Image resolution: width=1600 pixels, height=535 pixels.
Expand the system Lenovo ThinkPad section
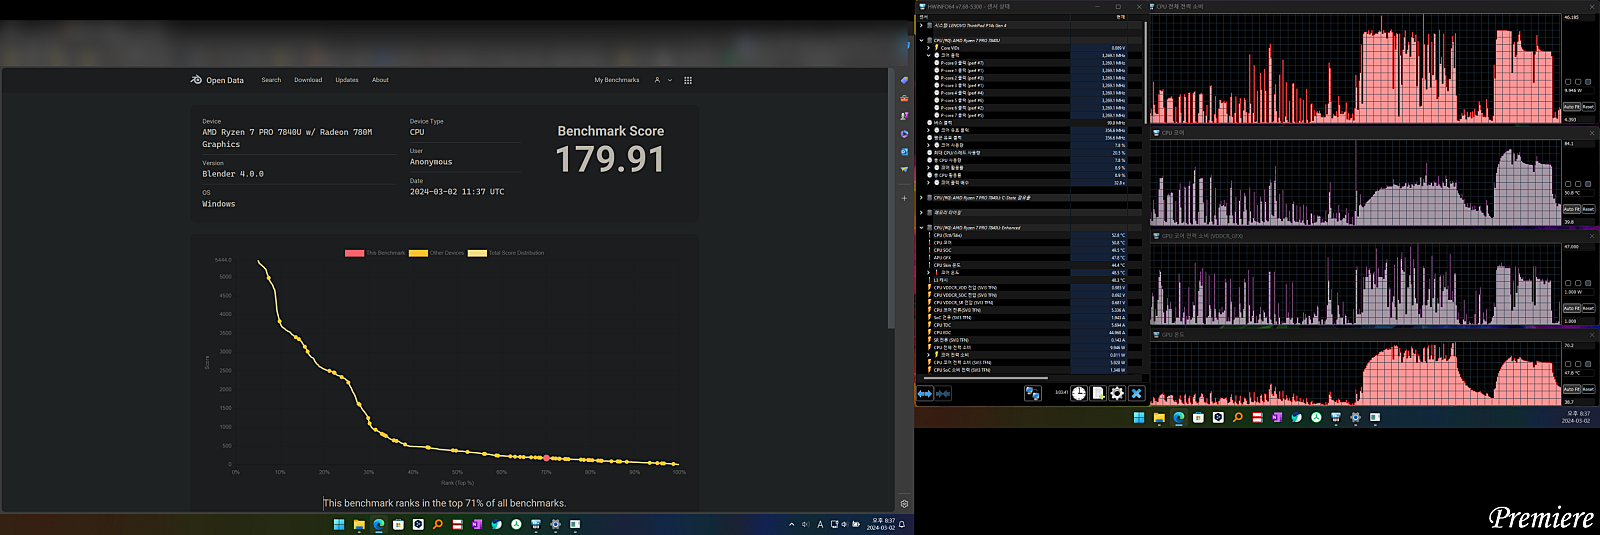921,26
